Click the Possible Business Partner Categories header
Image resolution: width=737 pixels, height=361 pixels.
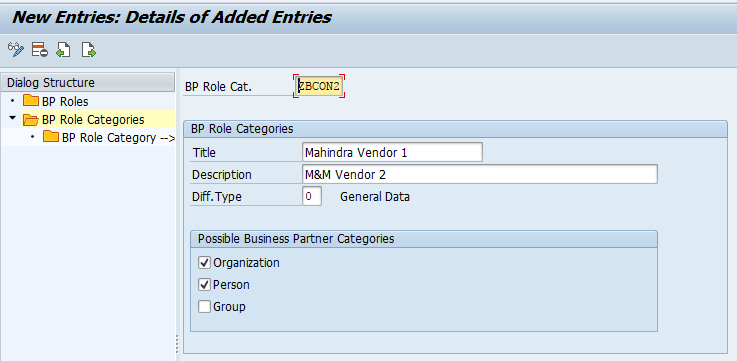(423, 239)
